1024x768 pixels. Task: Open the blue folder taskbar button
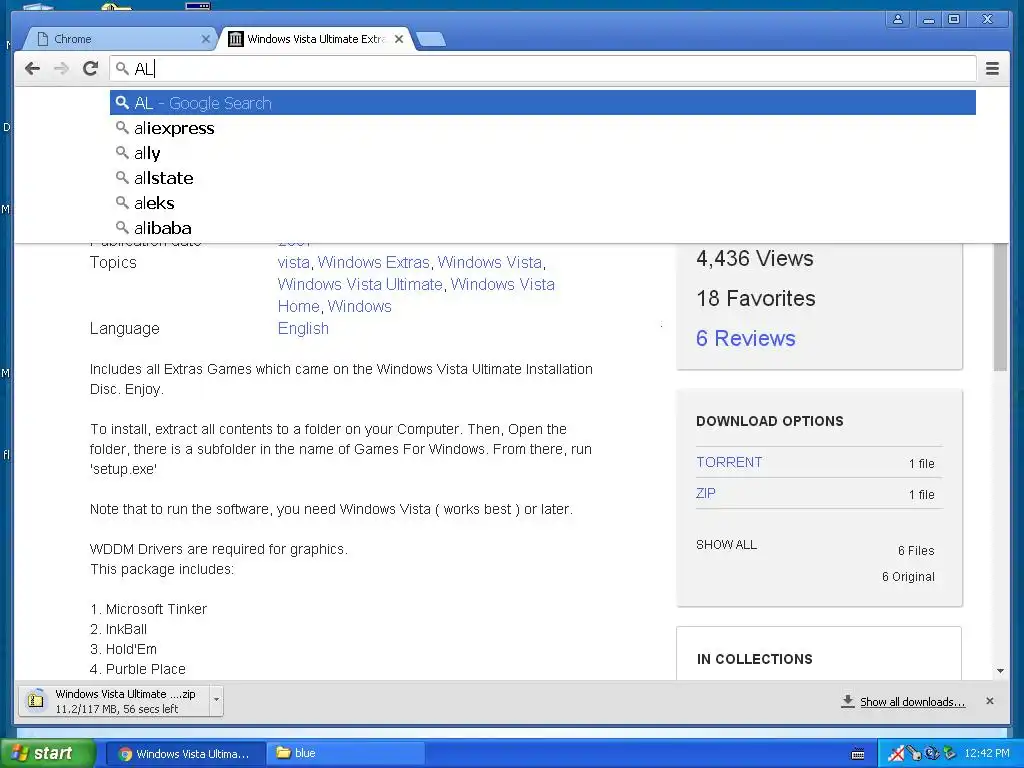click(346, 754)
